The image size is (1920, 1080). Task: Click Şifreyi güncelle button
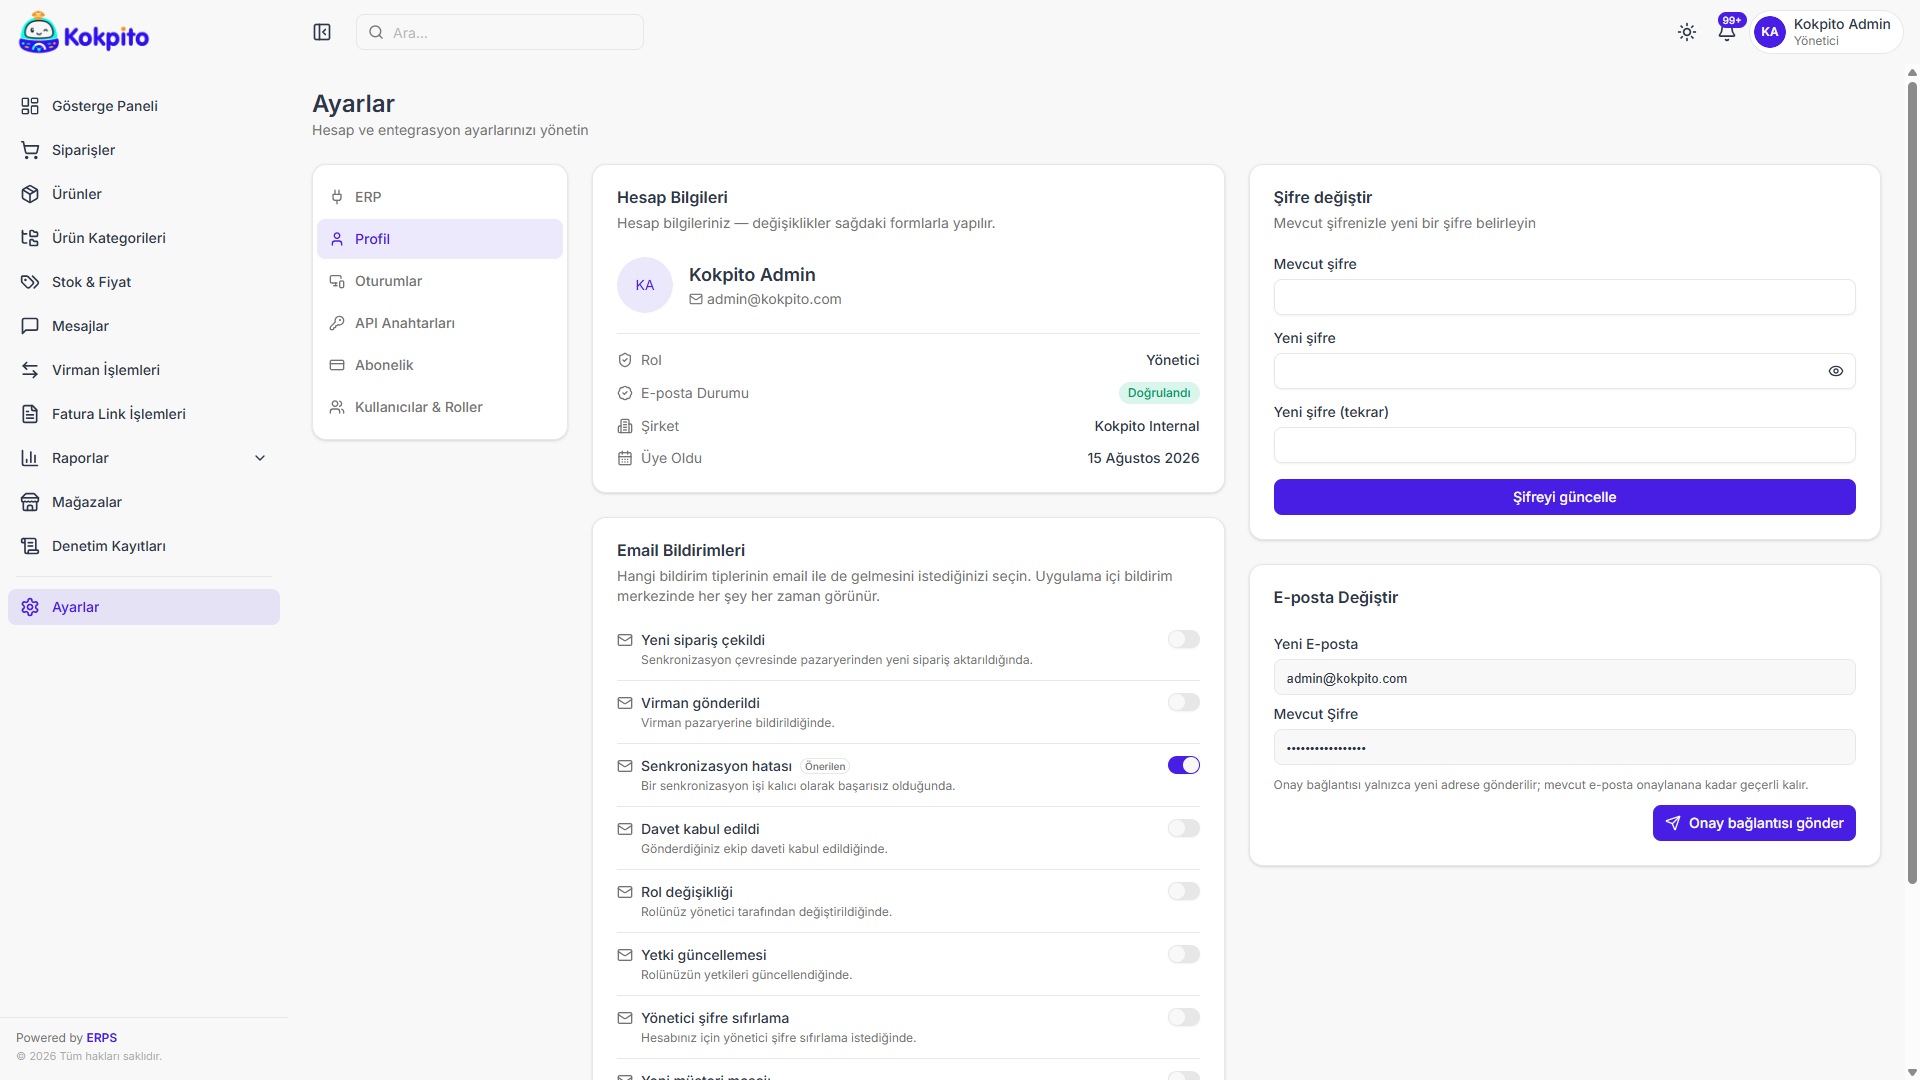click(1564, 497)
